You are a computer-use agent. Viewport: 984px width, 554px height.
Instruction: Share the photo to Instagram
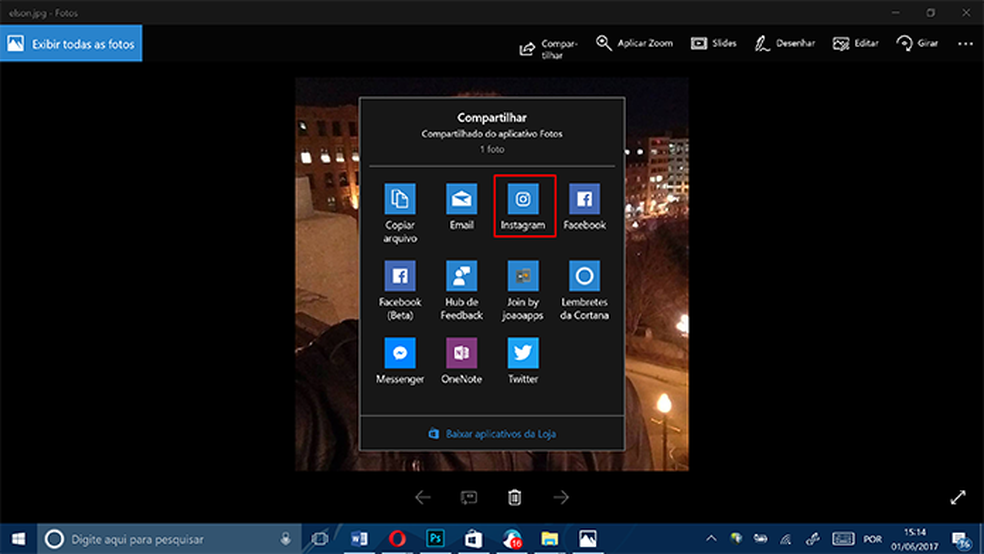[x=523, y=206]
